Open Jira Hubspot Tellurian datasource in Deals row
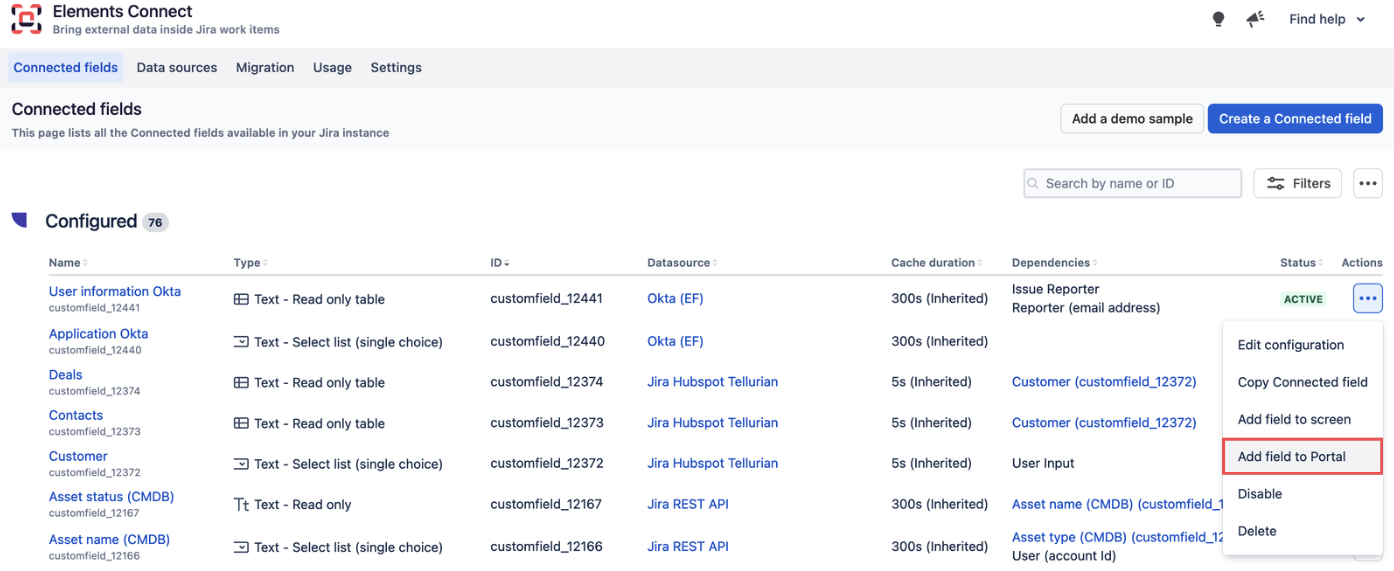Screen dimensions: 1394x571 click(712, 382)
